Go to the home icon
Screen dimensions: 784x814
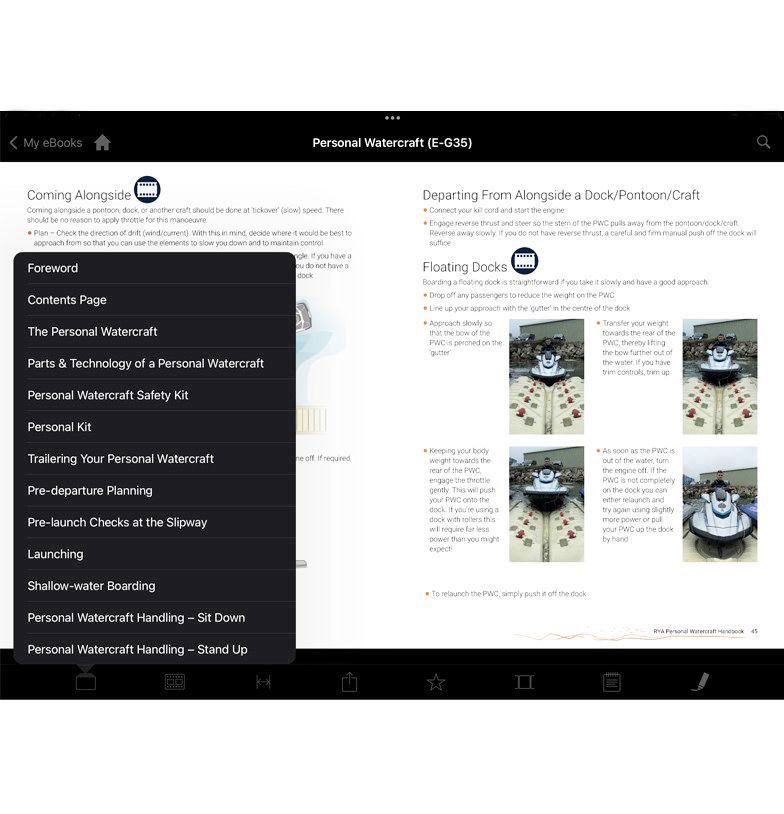[x=102, y=143]
